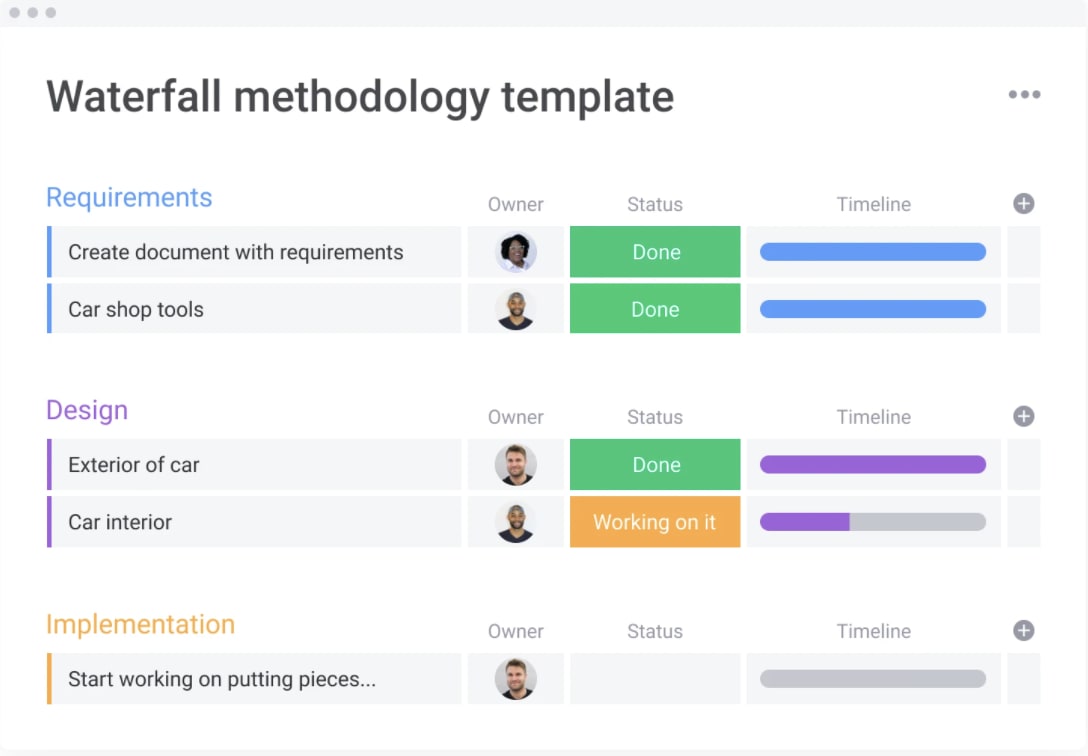Click the add column plus icon in Requirements group
Viewport: 1088px width, 756px height.
click(x=1023, y=203)
